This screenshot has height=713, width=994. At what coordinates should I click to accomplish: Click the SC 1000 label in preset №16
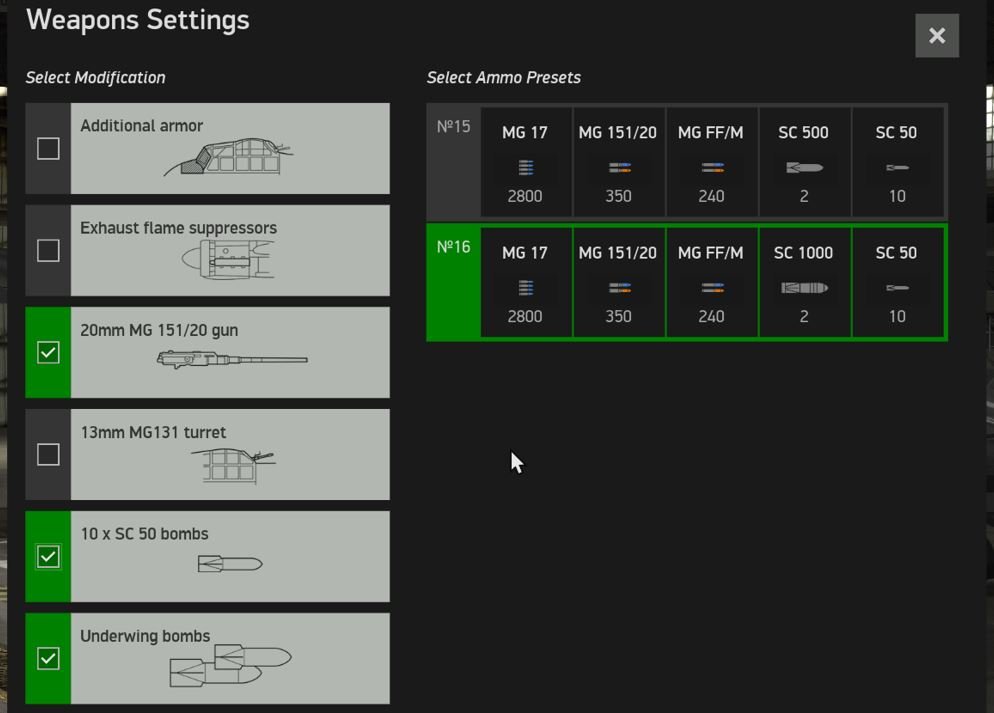tap(803, 253)
